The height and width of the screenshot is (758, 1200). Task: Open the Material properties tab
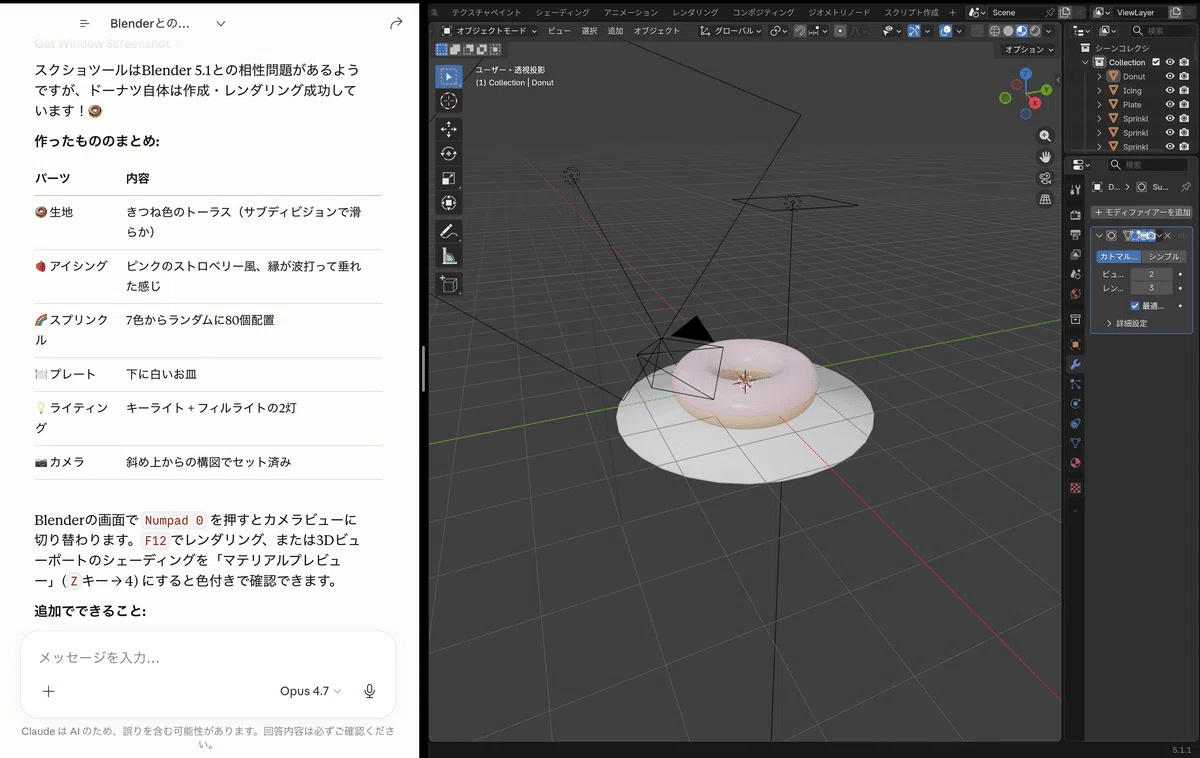pyautogui.click(x=1076, y=463)
